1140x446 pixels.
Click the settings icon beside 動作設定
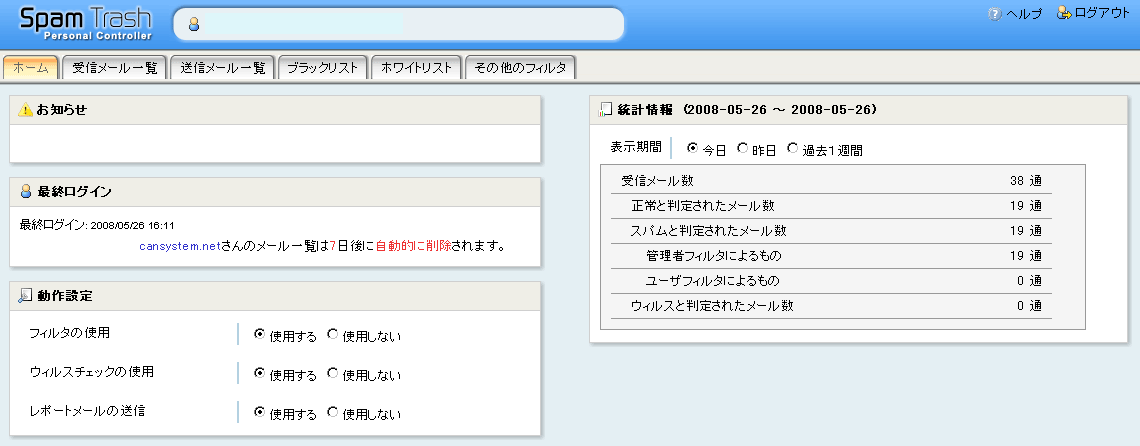(x=25, y=295)
